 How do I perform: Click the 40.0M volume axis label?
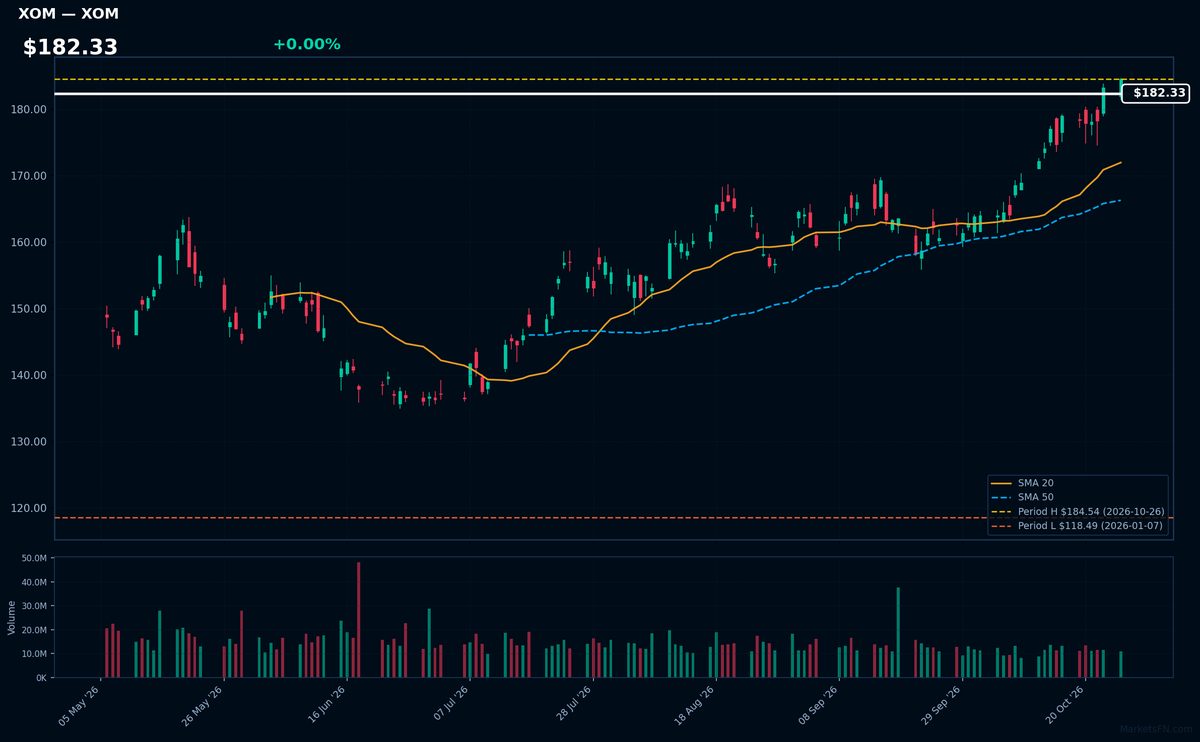(x=33, y=582)
